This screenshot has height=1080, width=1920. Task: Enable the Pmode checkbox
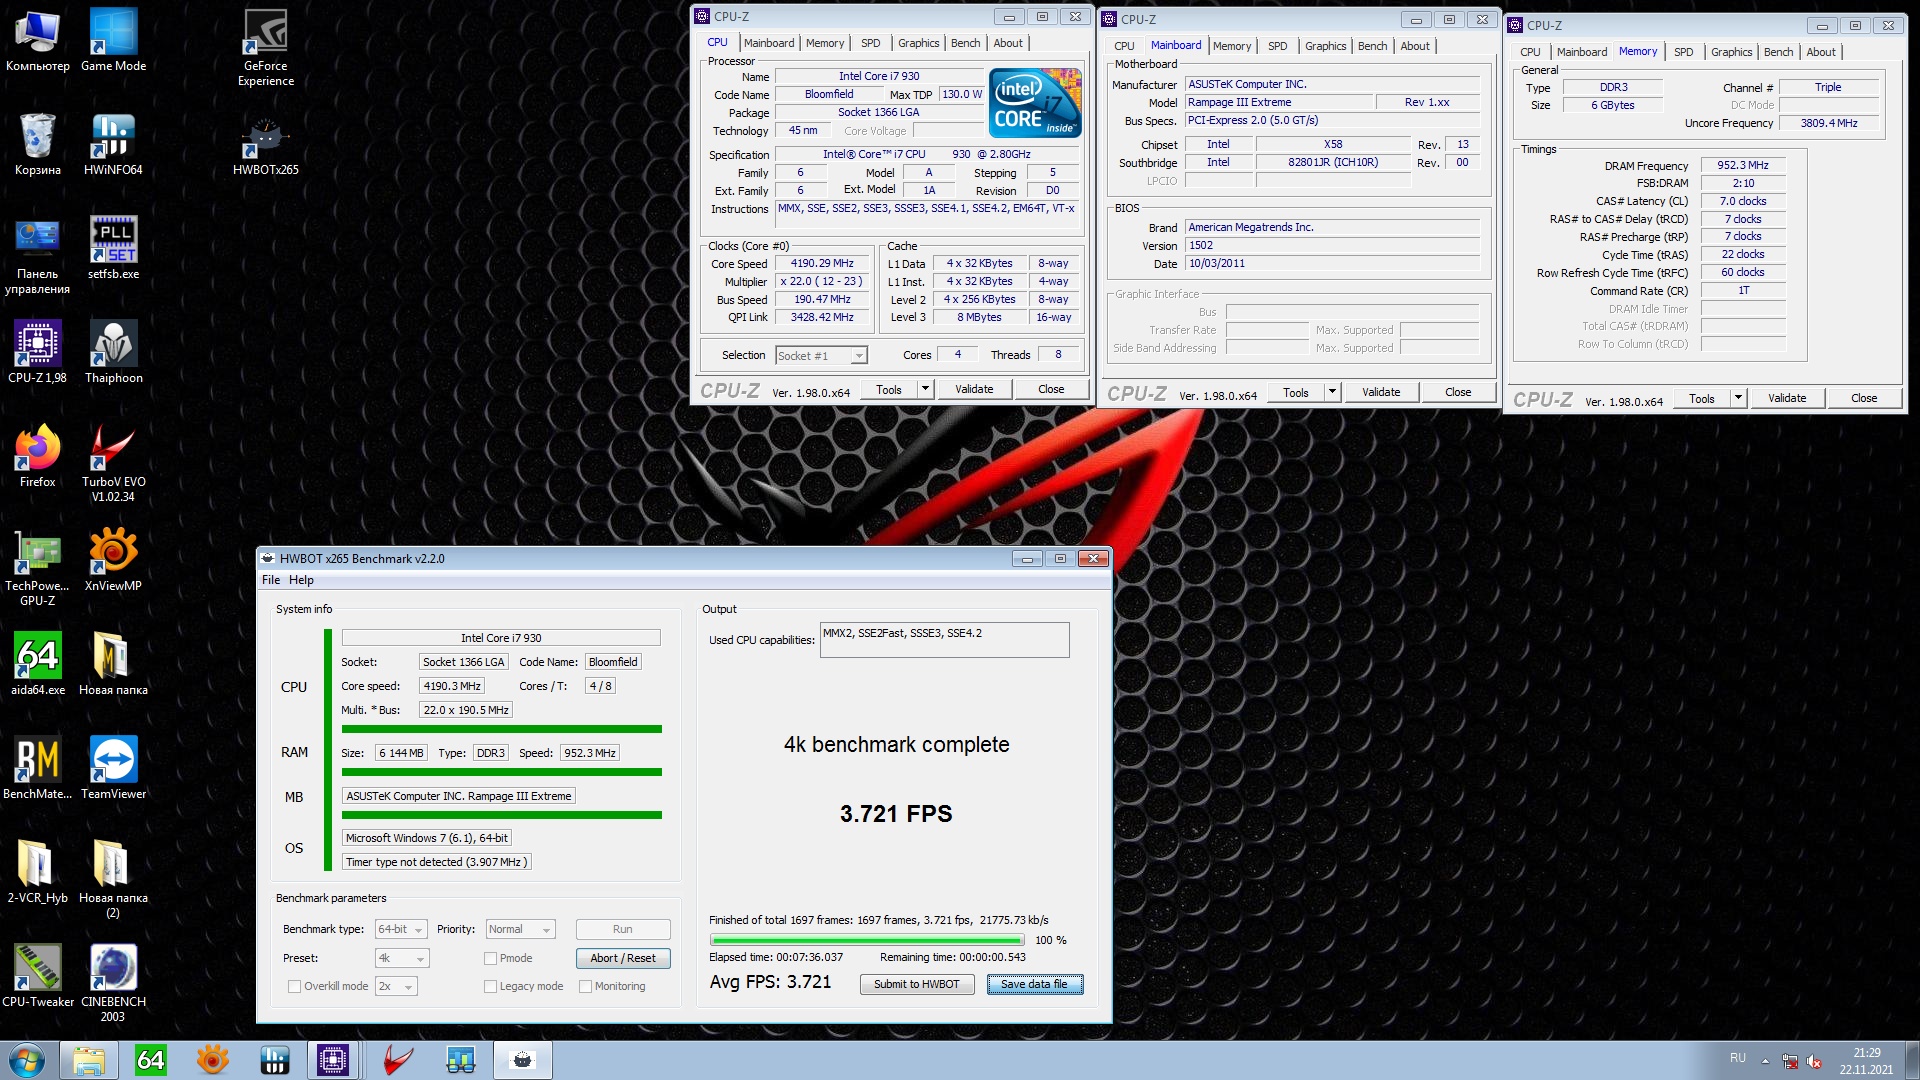pyautogui.click(x=490, y=958)
